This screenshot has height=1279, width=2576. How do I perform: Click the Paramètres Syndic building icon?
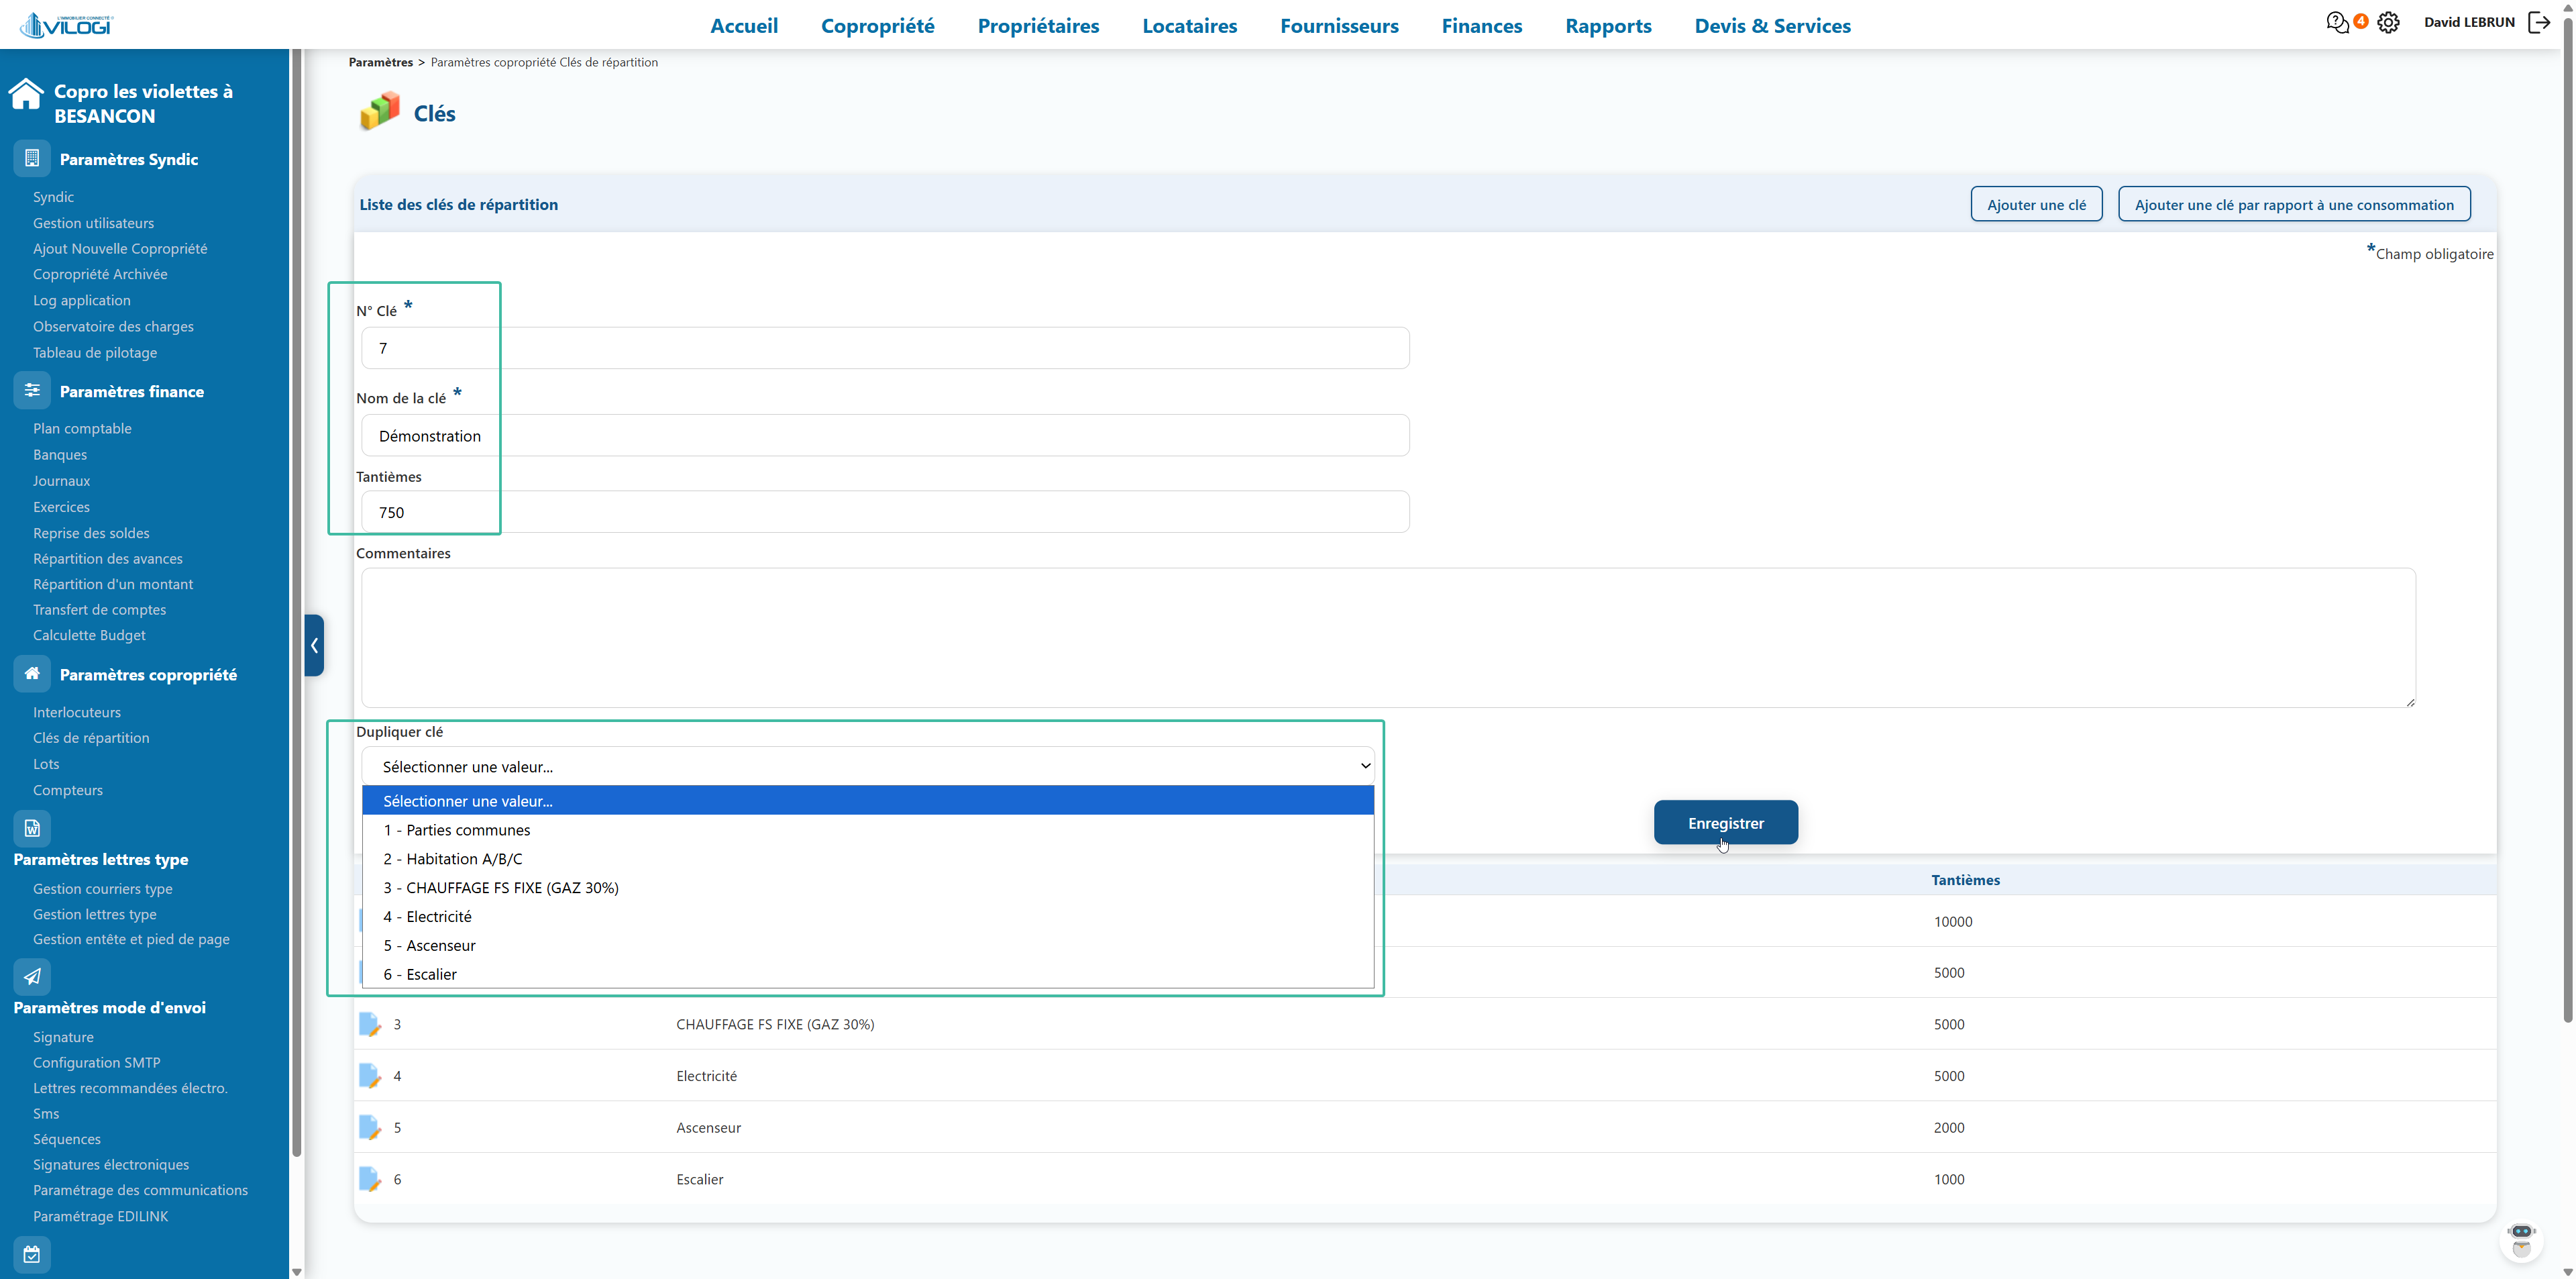click(32, 158)
